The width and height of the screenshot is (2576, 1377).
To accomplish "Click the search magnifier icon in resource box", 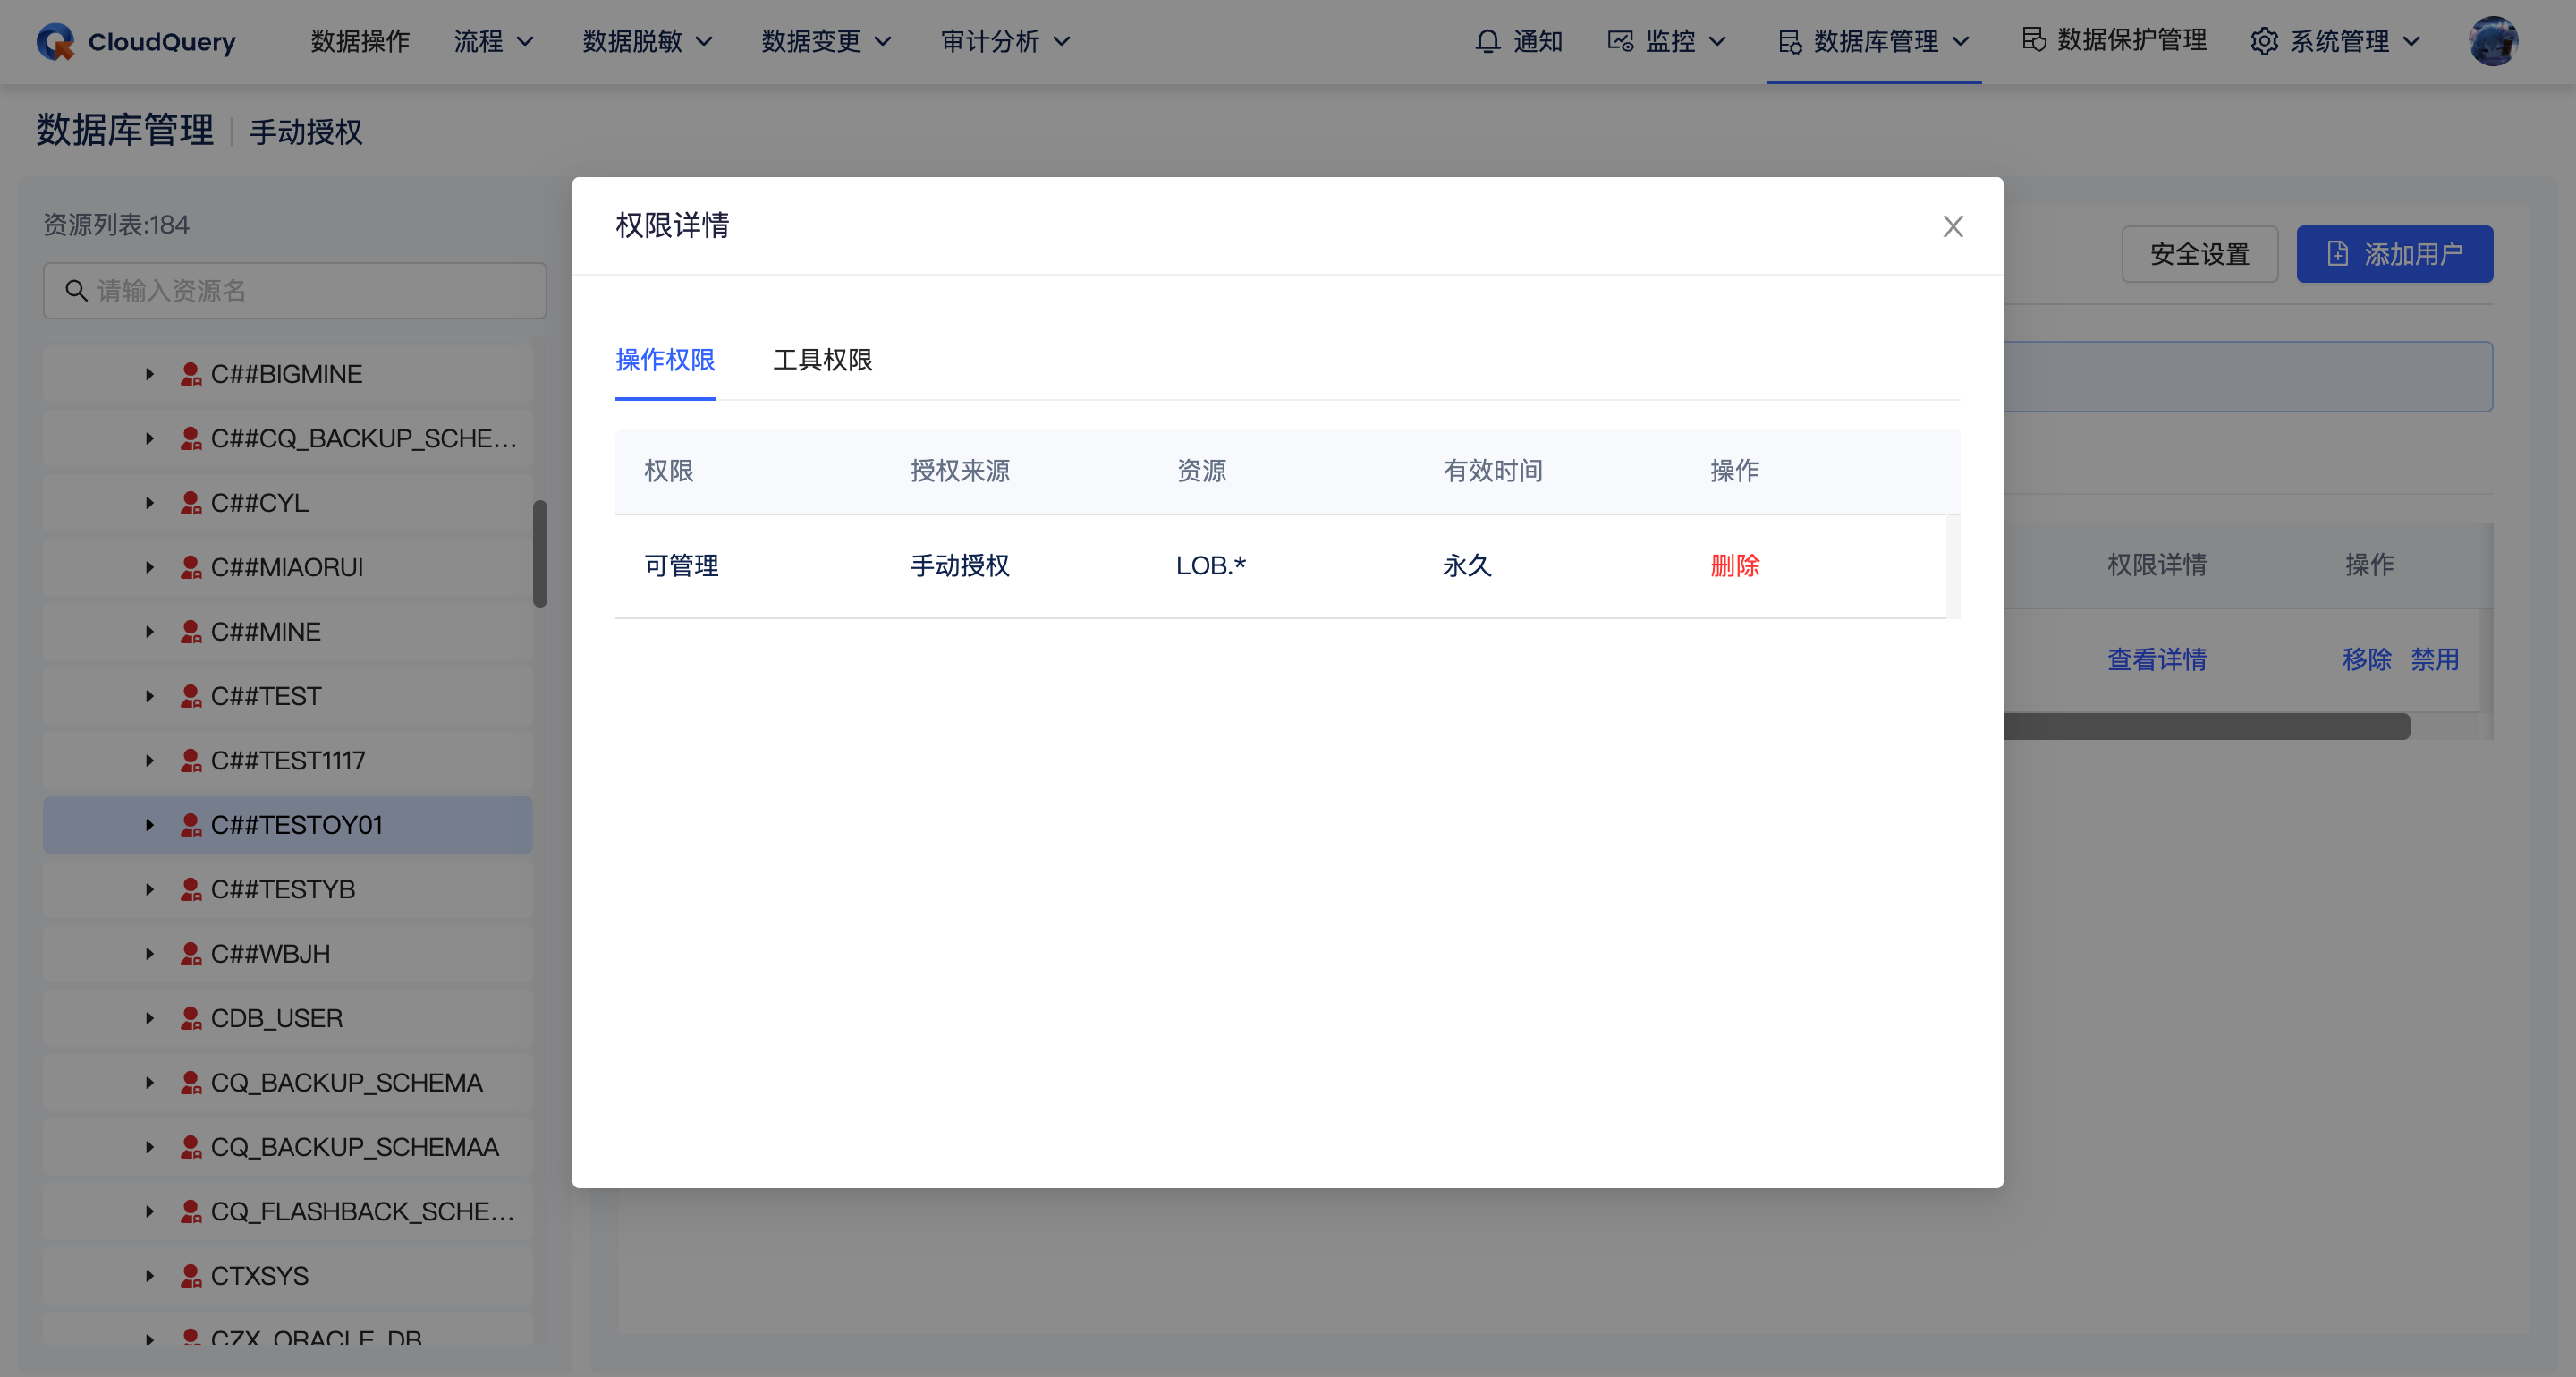I will pos(76,290).
